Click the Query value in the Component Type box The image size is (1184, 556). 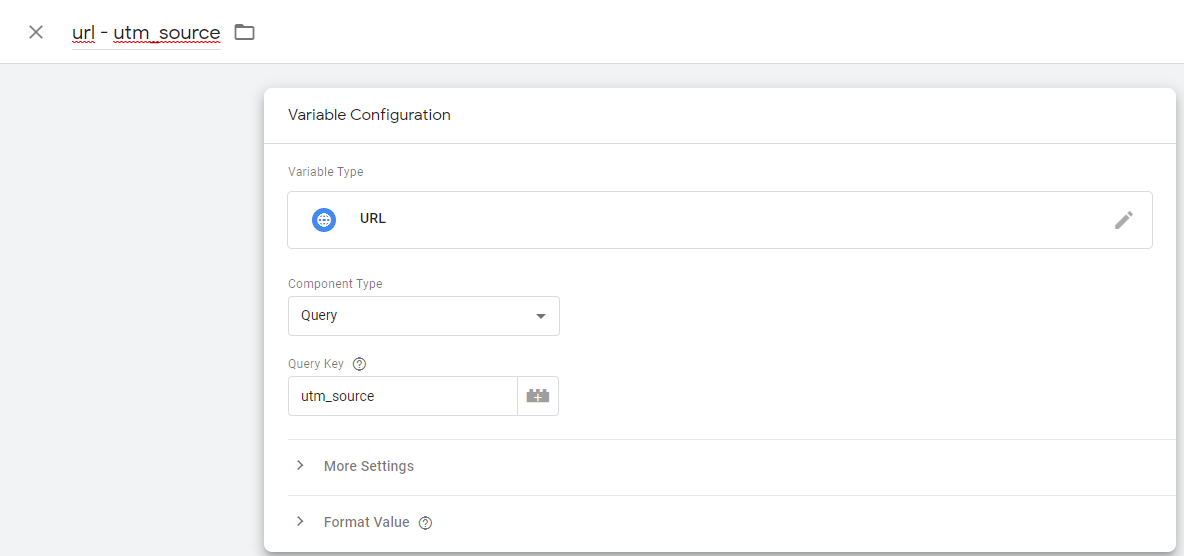[x=319, y=316]
